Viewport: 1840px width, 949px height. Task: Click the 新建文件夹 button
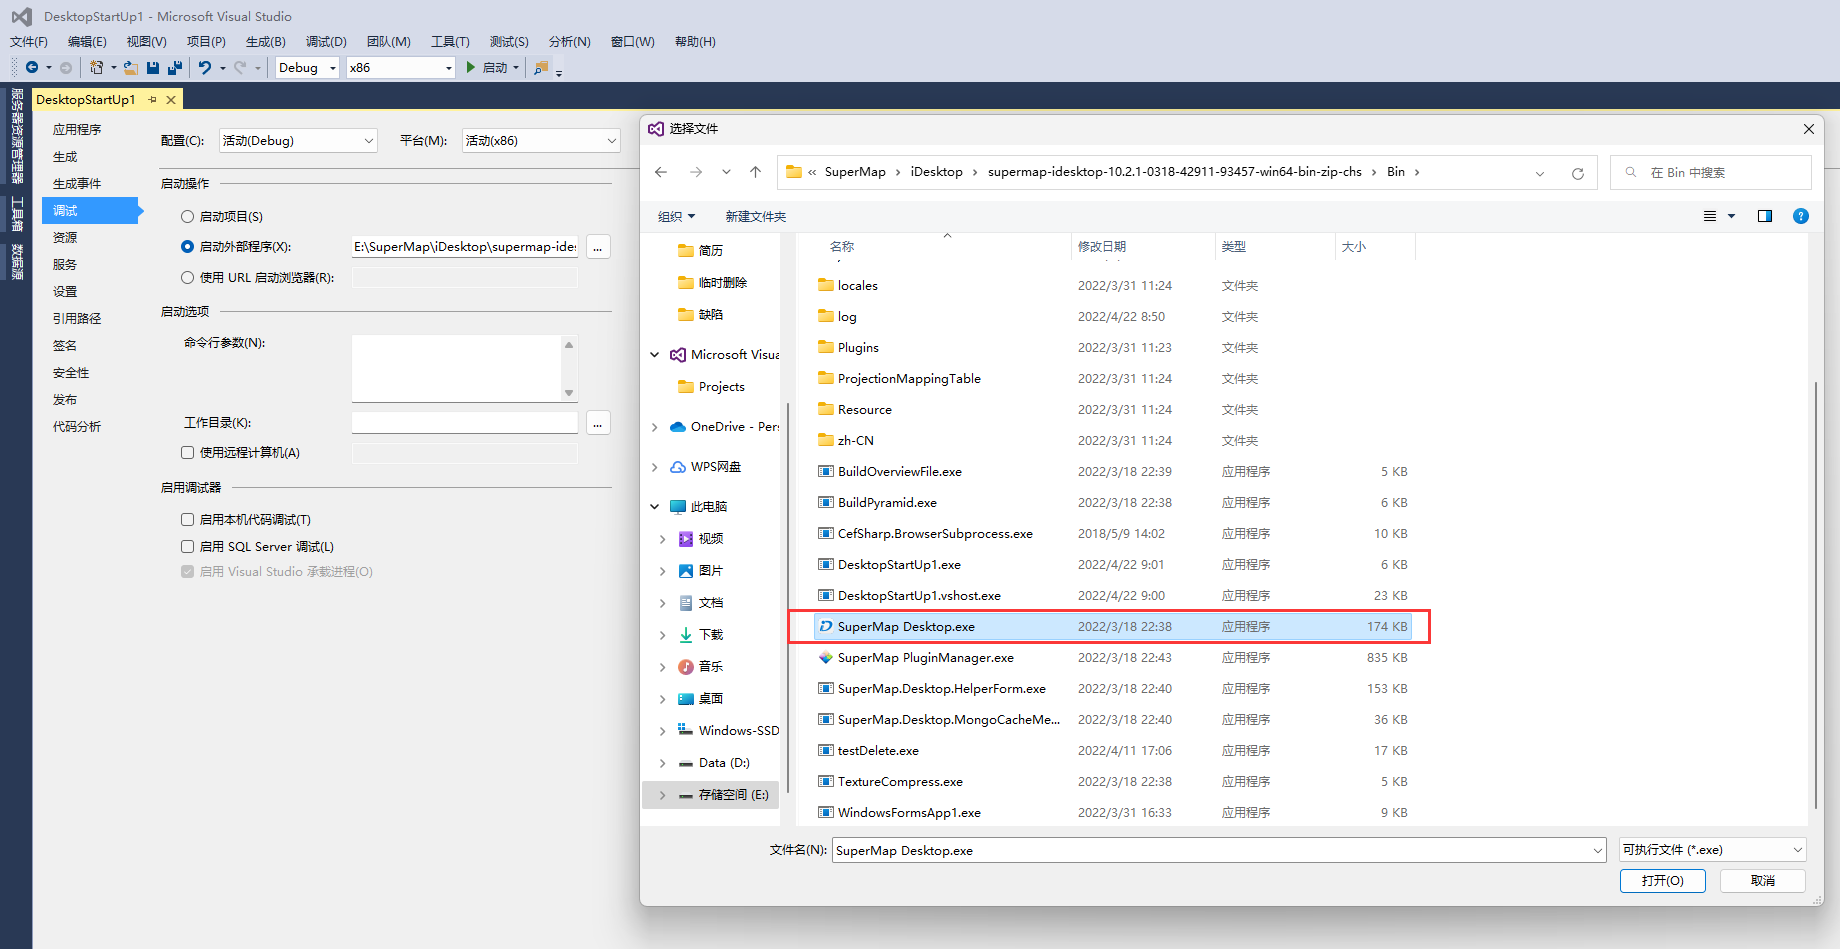[756, 217]
